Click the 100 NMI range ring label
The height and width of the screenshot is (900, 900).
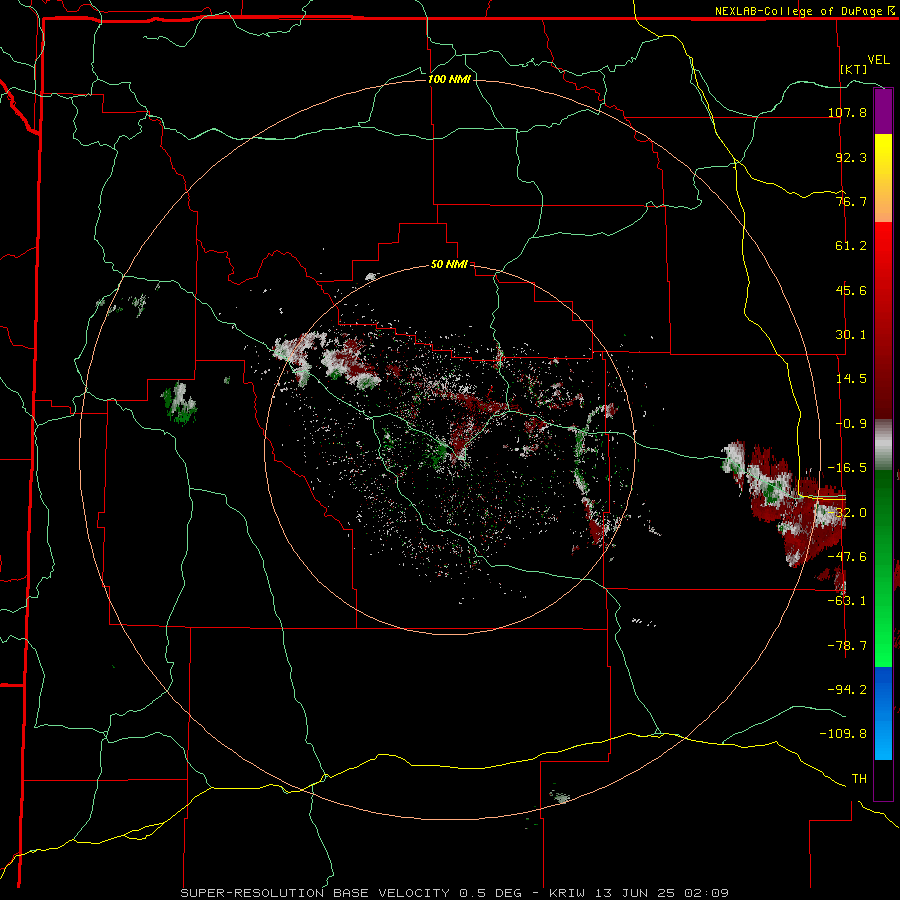tap(449, 79)
